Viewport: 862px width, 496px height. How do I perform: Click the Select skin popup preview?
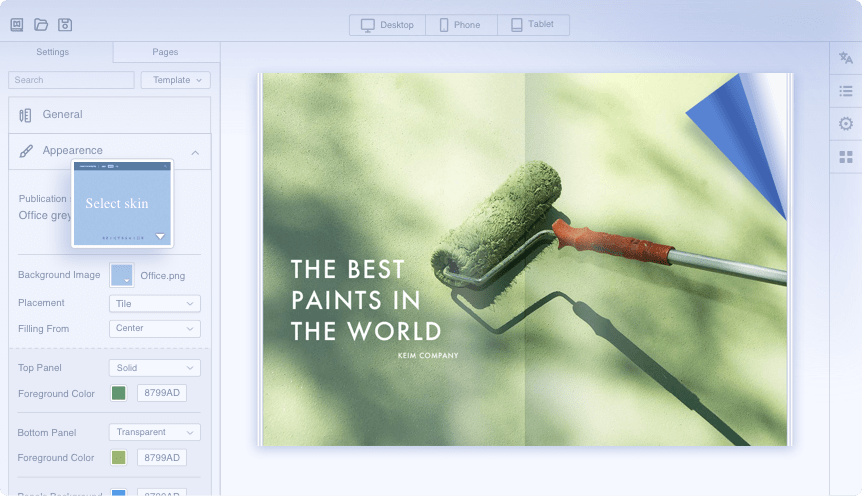coord(122,203)
